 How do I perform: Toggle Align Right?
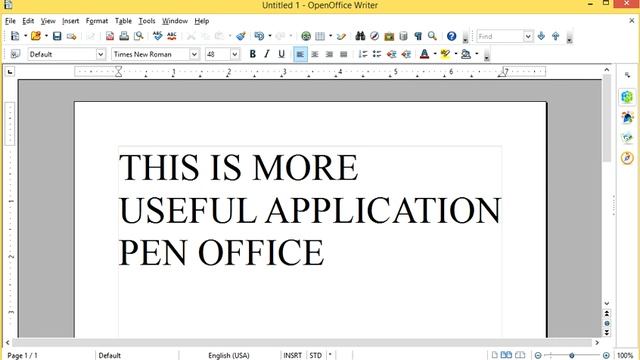tap(329, 54)
